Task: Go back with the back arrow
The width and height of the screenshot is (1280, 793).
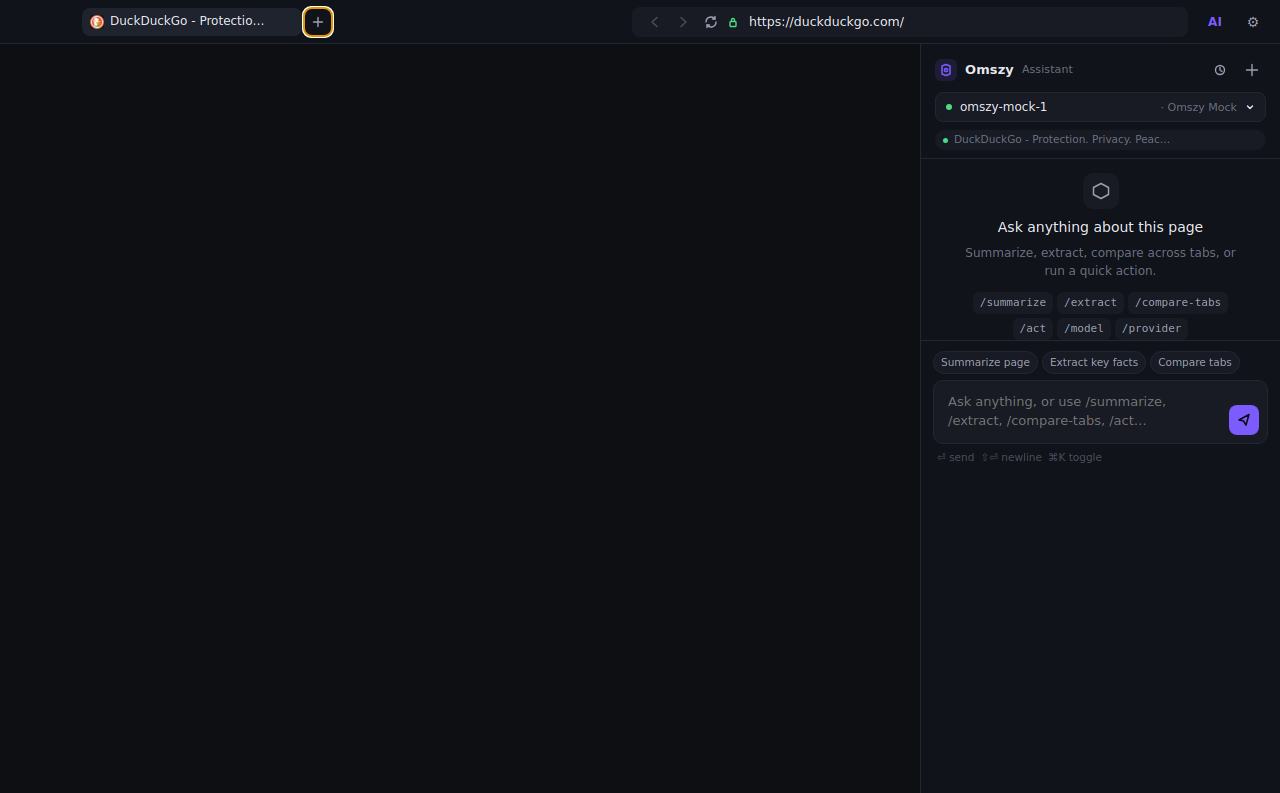Action: [x=655, y=22]
